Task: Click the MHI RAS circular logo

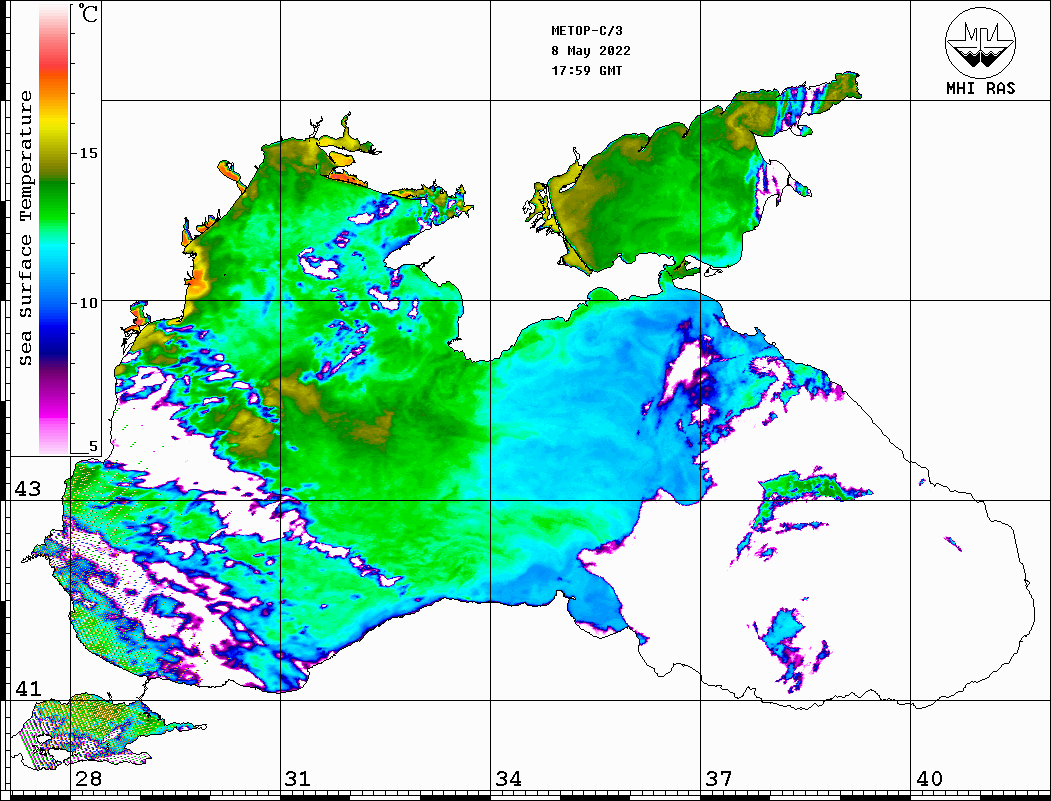Action: click(981, 42)
